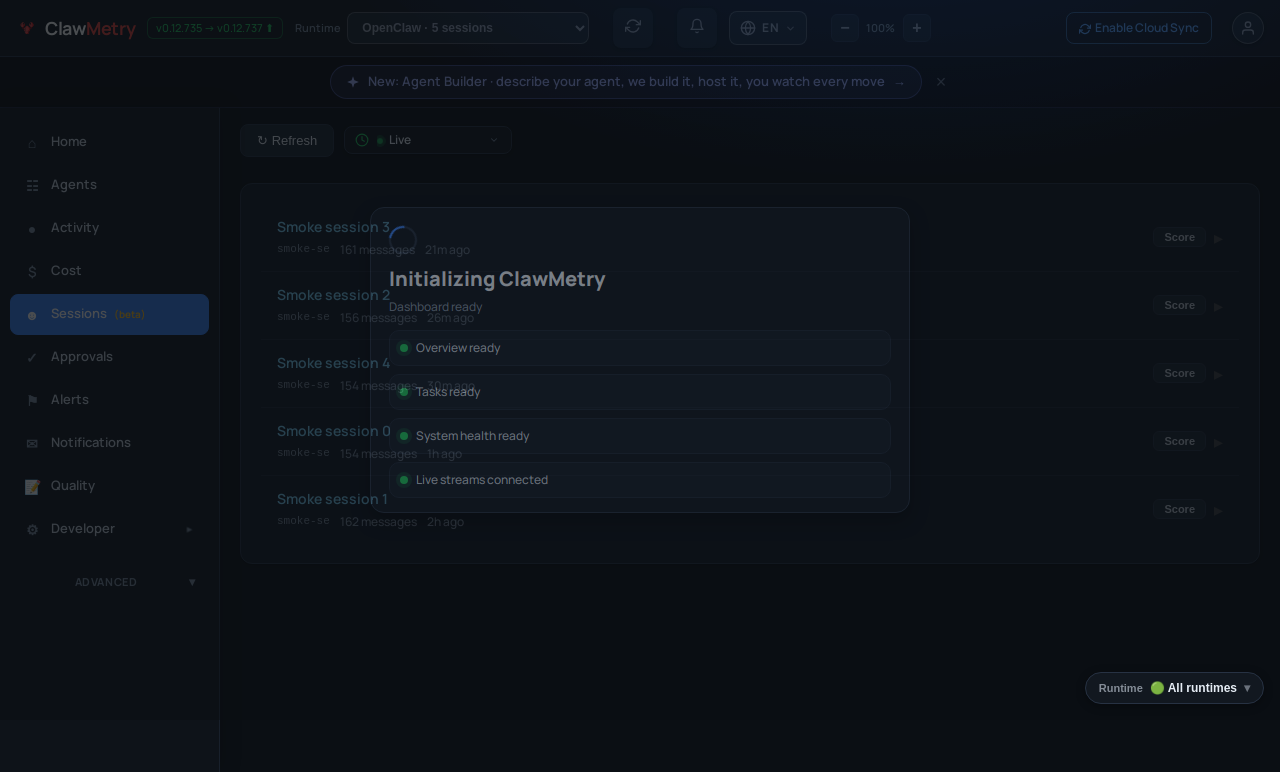Click the Overview ready status row
1280x772 pixels.
pos(640,348)
